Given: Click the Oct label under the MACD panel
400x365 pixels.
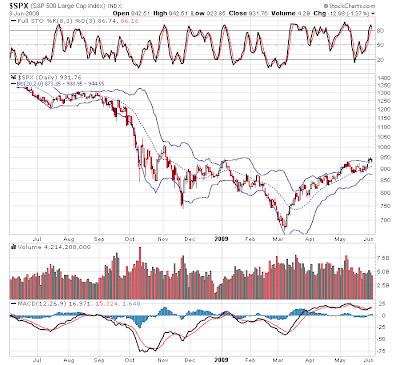Looking at the screenshot, I should 130,360.
